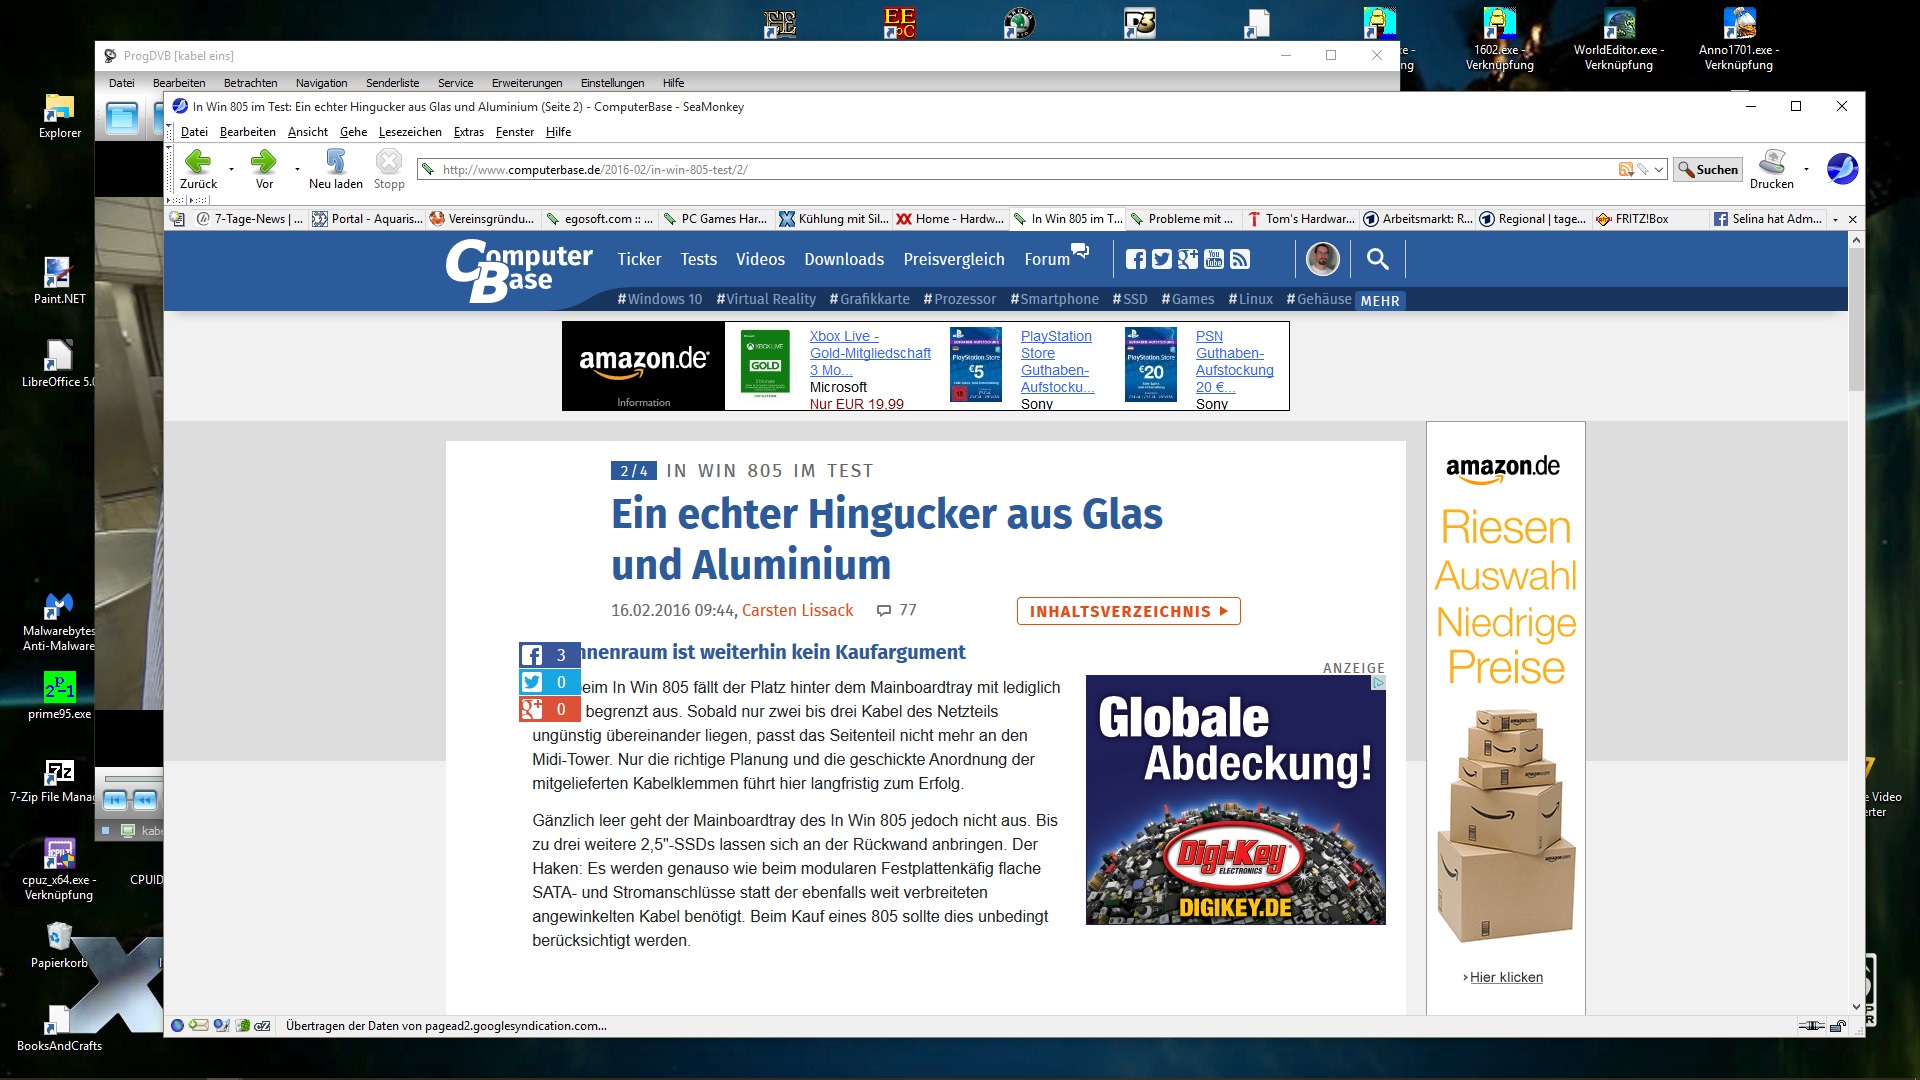
Task: Click the Neu laden reload icon
Action: (335, 161)
